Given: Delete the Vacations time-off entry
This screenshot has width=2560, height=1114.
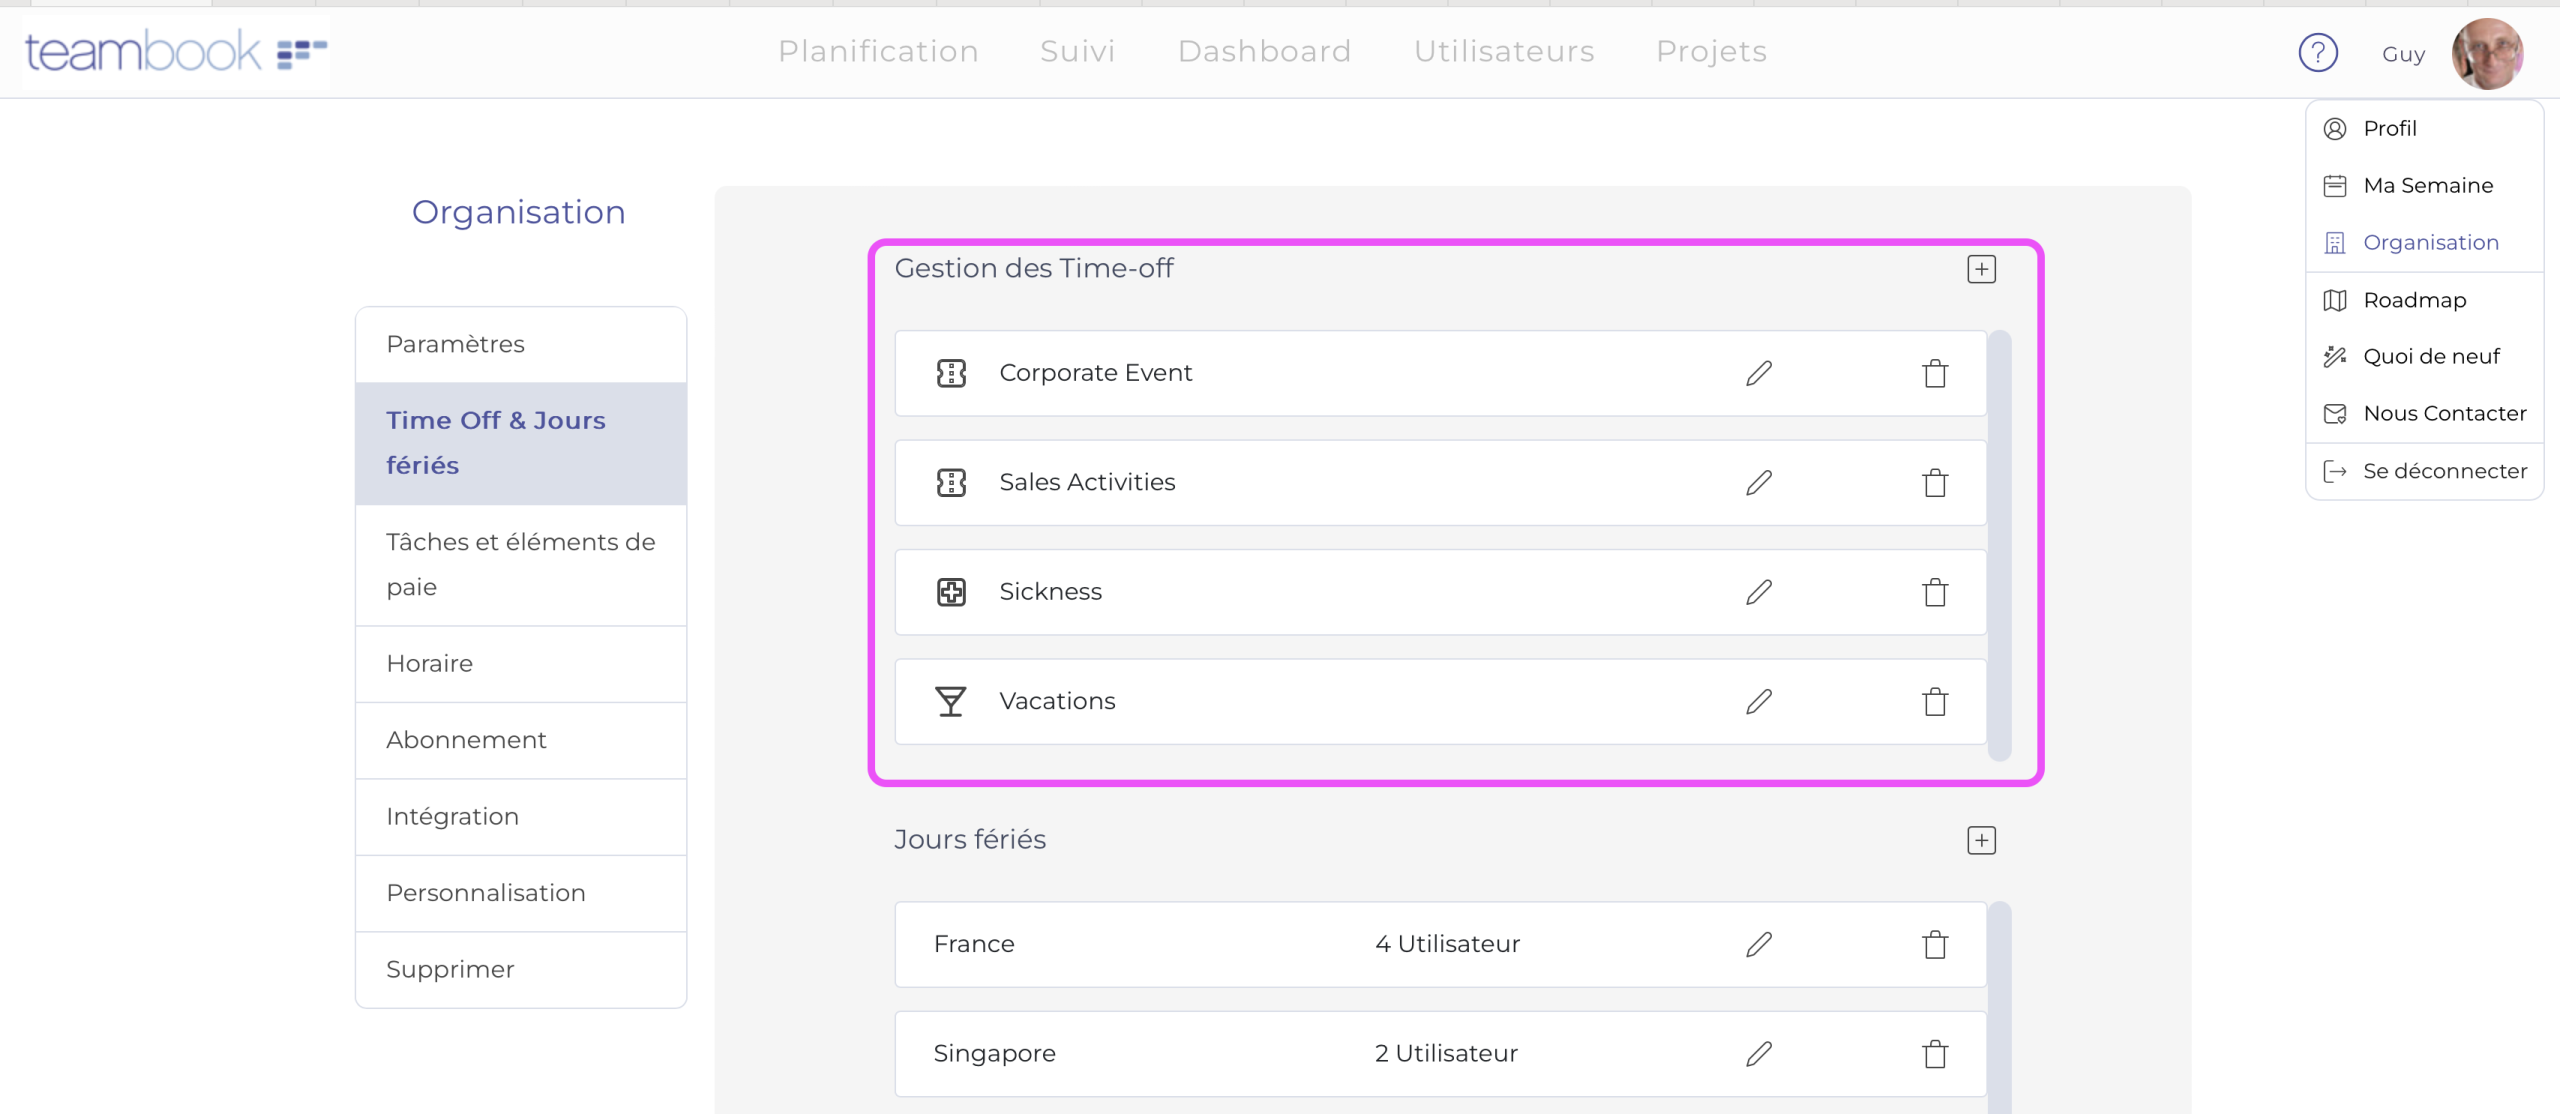Looking at the screenshot, I should click(x=1935, y=702).
